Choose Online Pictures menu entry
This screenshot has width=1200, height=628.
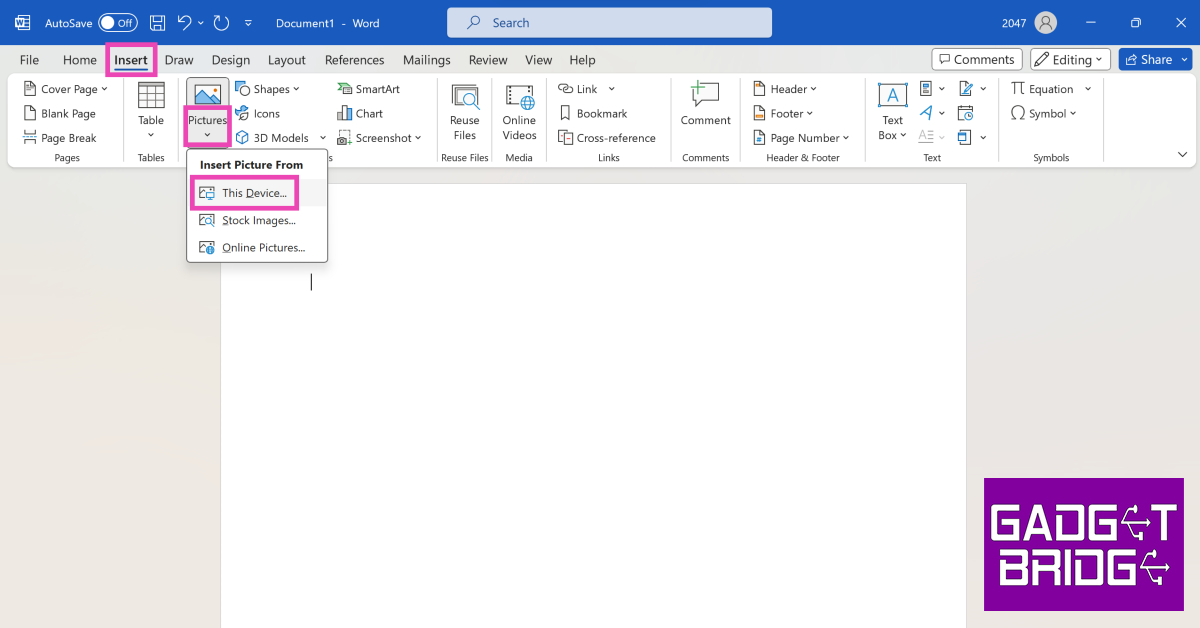pos(262,248)
